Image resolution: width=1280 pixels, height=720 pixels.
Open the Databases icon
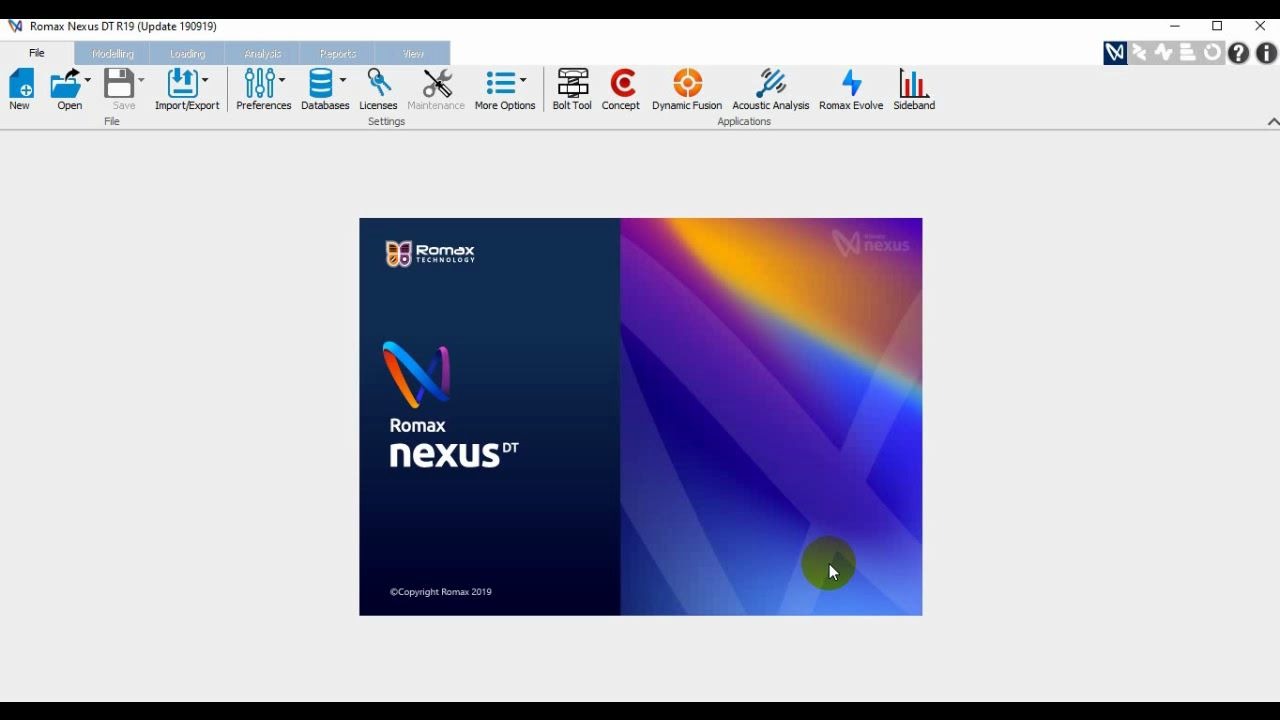pos(321,84)
